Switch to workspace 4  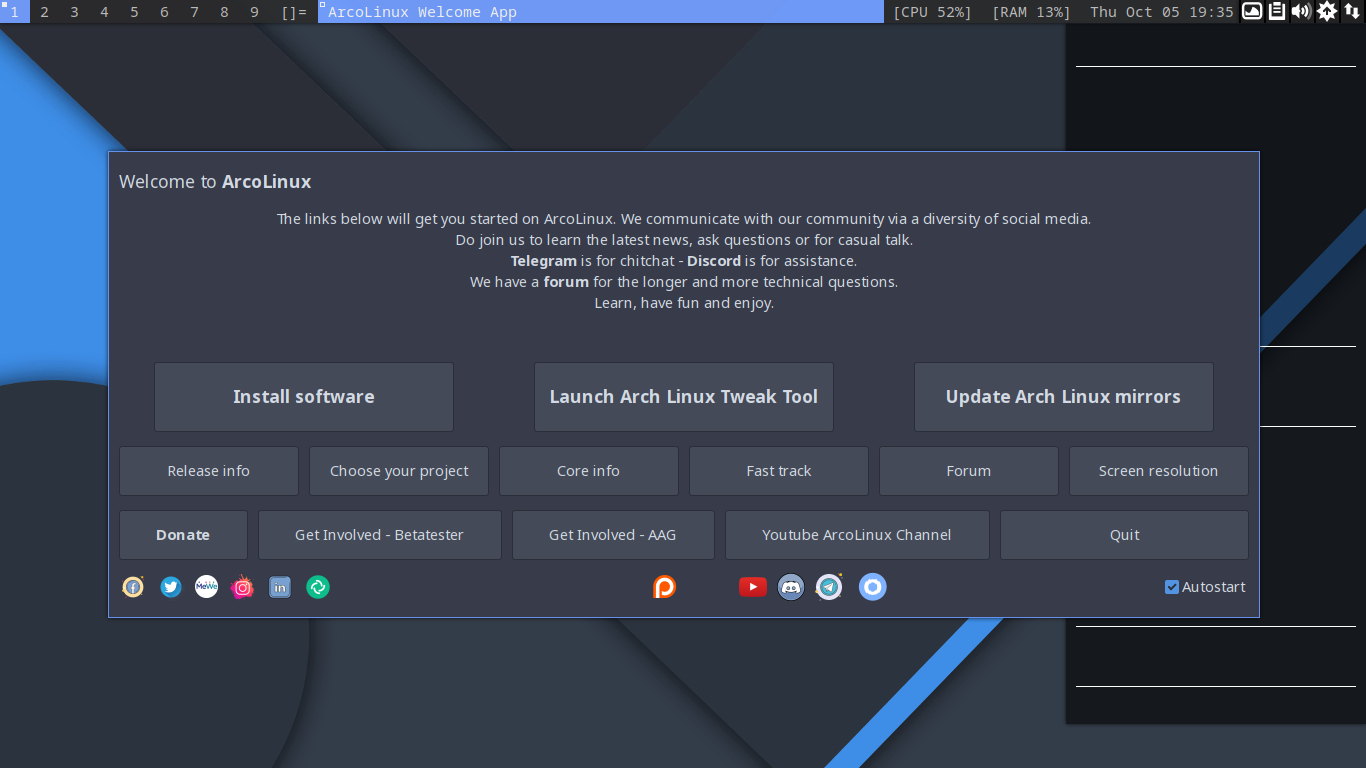105,12
